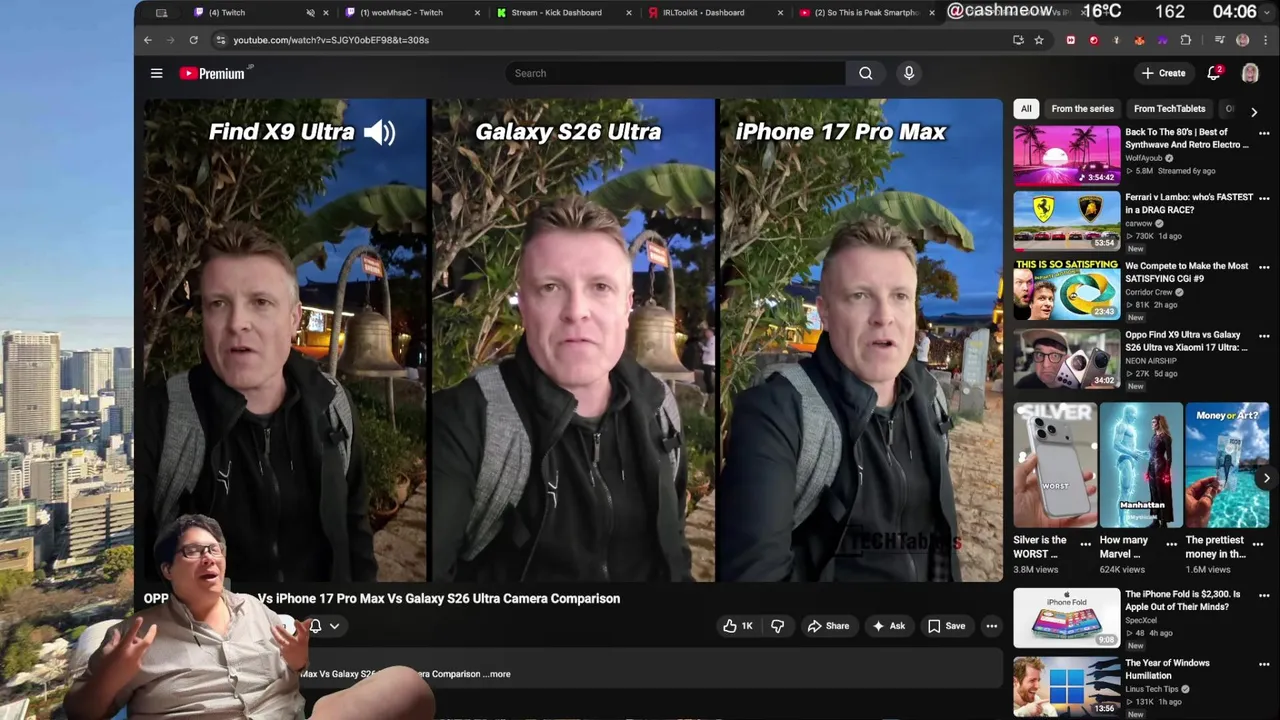
Task: Click WolfAyoub channel name
Action: (x=1143, y=158)
